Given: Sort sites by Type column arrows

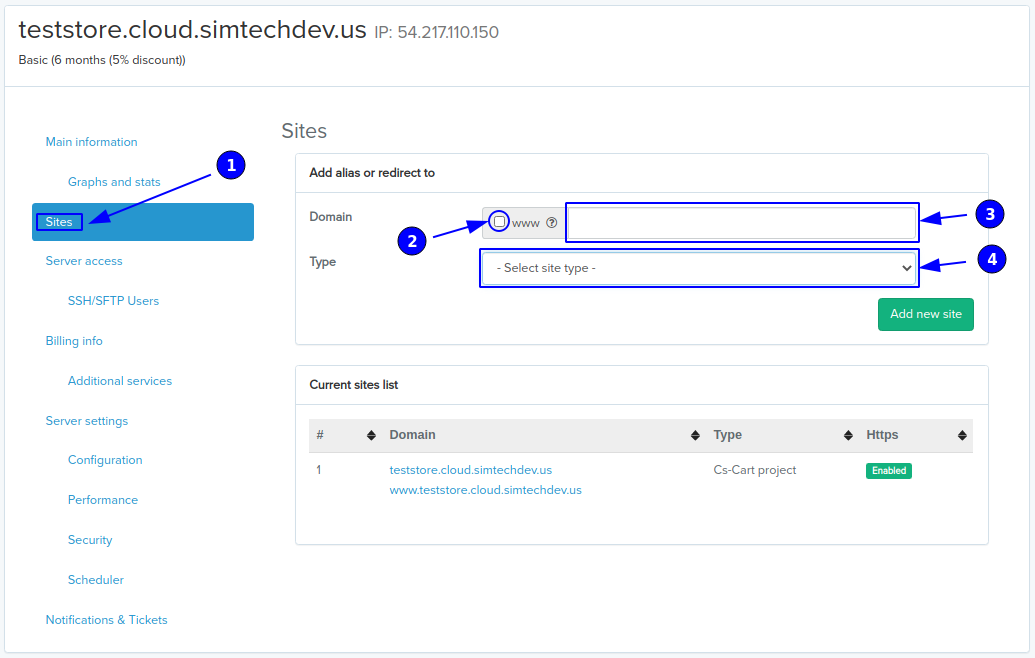Looking at the screenshot, I should pos(848,436).
